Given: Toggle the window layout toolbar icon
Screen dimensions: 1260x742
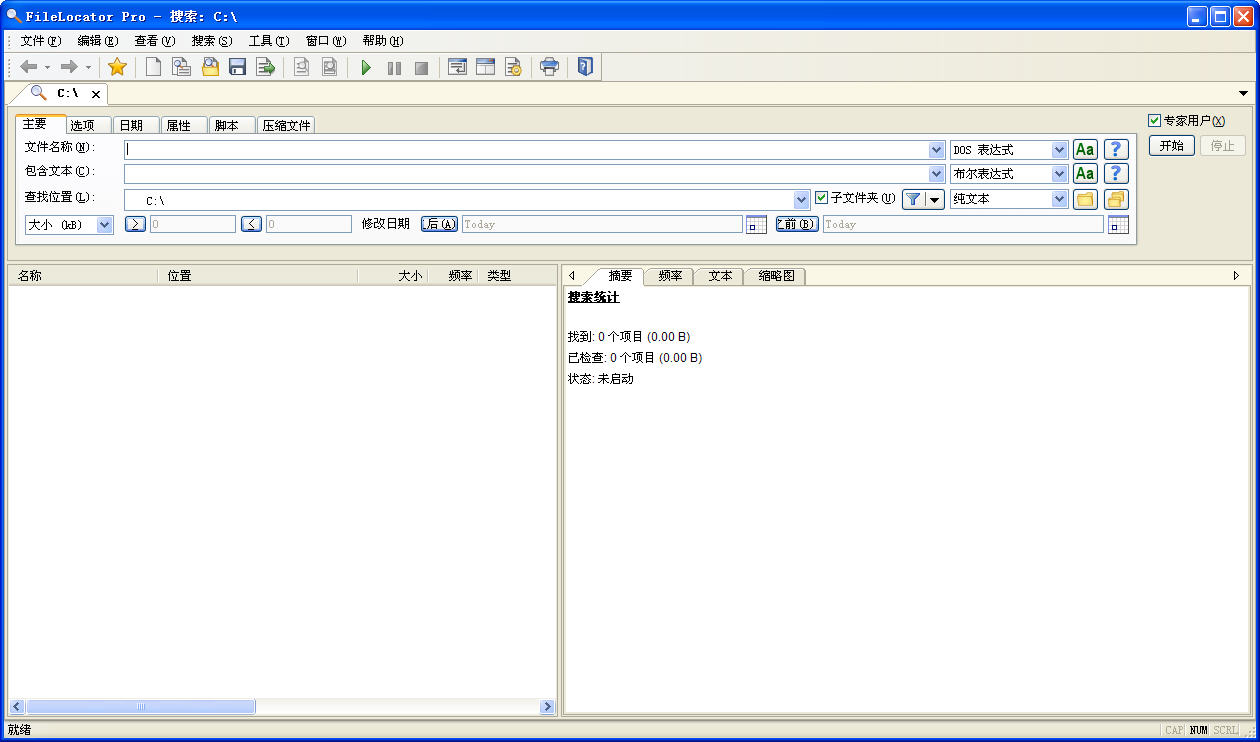Looking at the screenshot, I should [x=485, y=67].
